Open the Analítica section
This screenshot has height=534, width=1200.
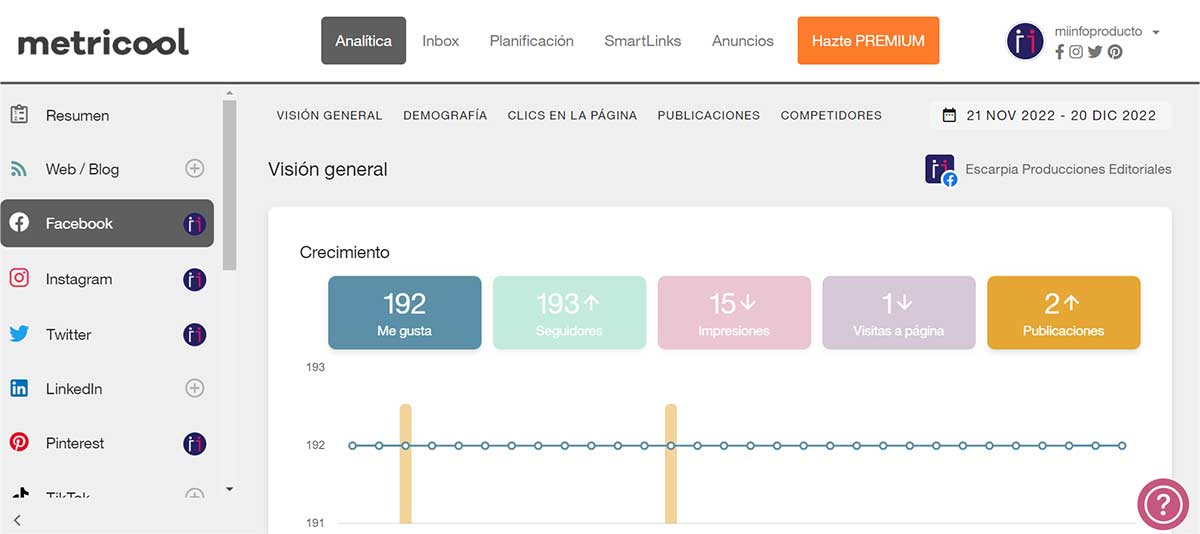(363, 41)
